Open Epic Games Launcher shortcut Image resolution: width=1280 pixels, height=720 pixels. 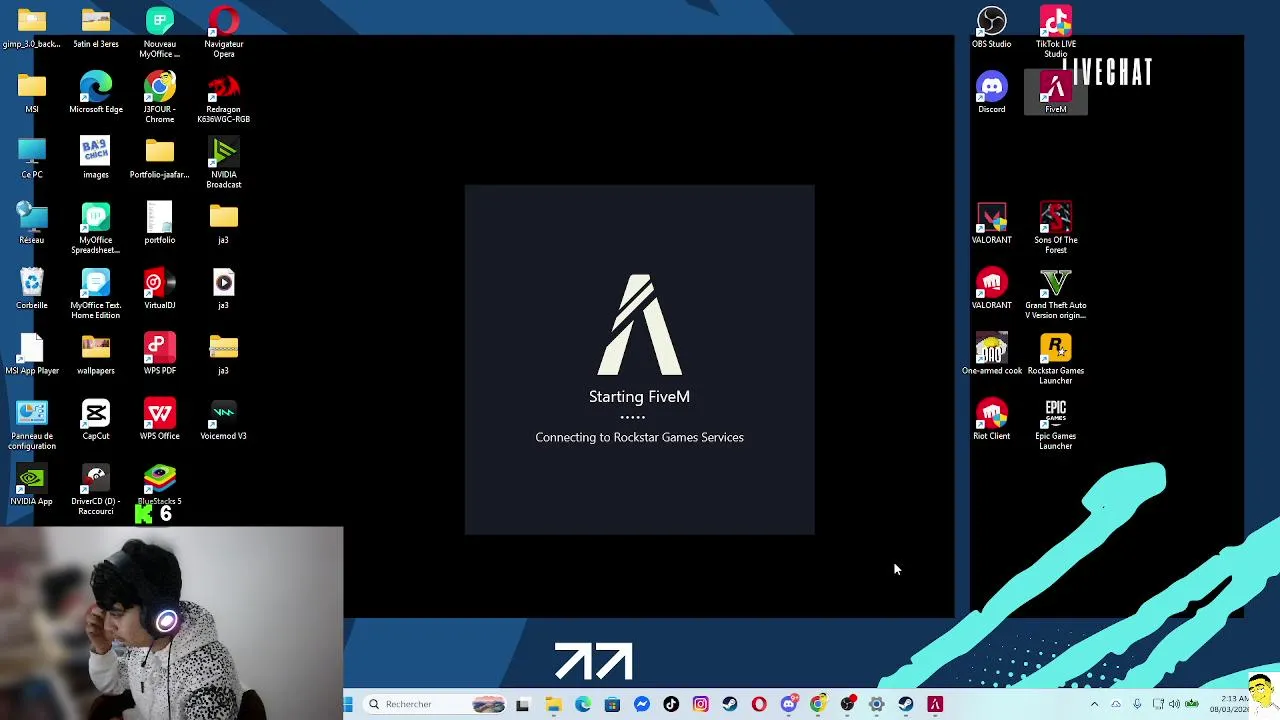[1055, 424]
